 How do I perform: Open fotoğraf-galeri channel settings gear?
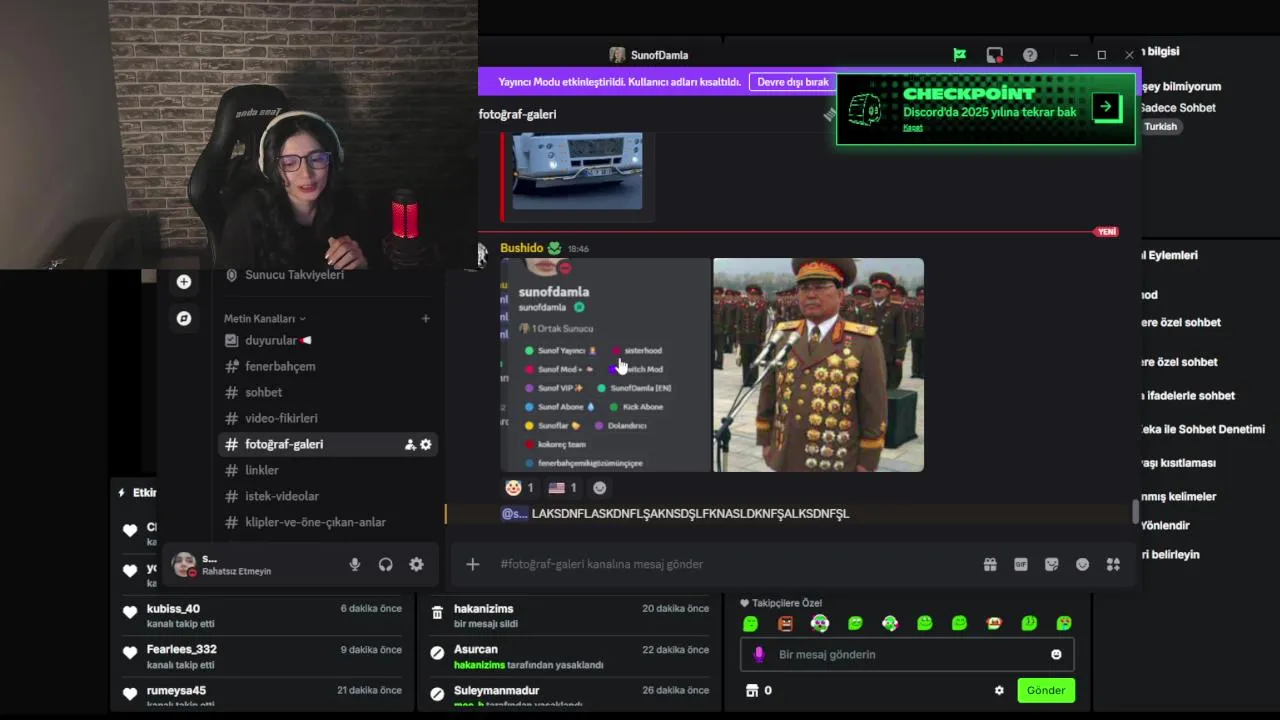[426, 444]
